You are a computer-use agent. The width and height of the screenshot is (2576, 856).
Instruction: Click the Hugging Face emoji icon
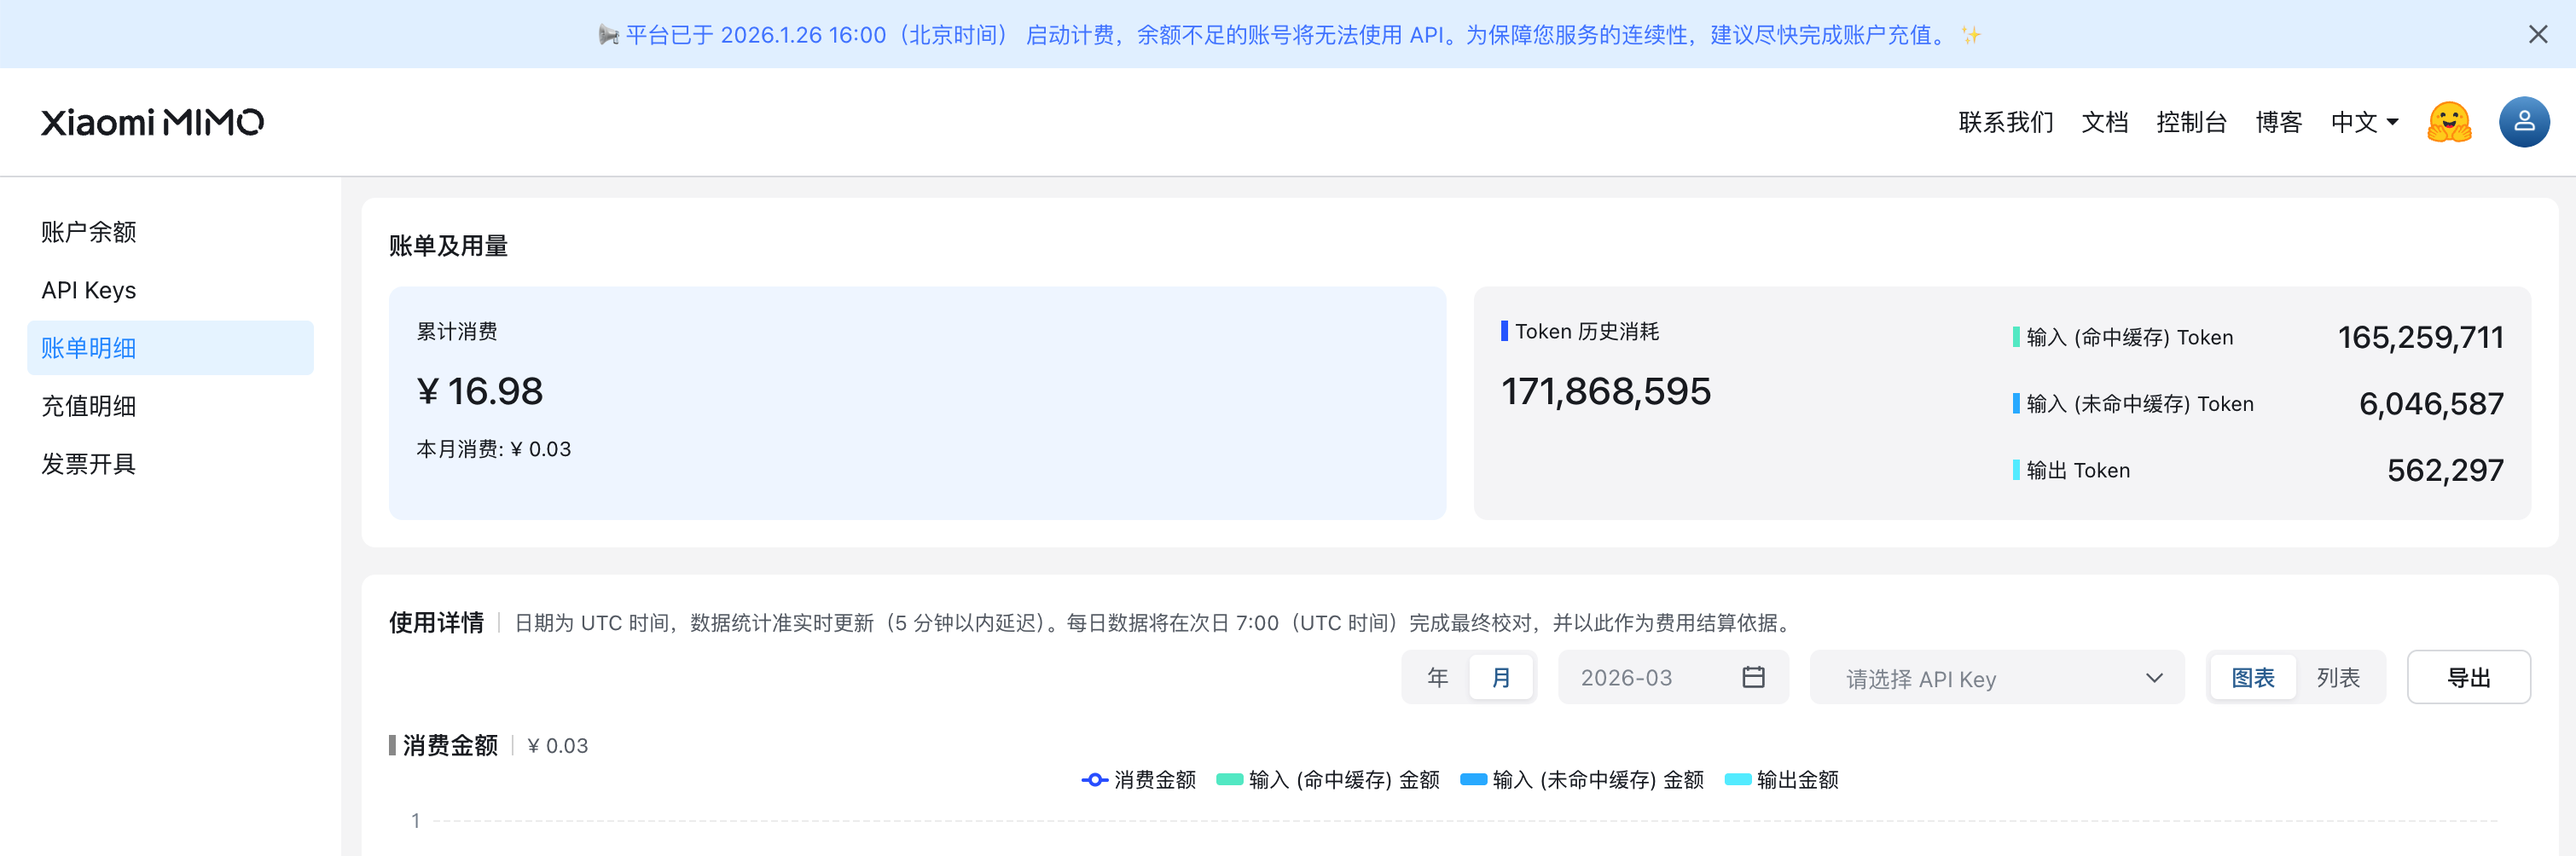pyautogui.click(x=2448, y=122)
